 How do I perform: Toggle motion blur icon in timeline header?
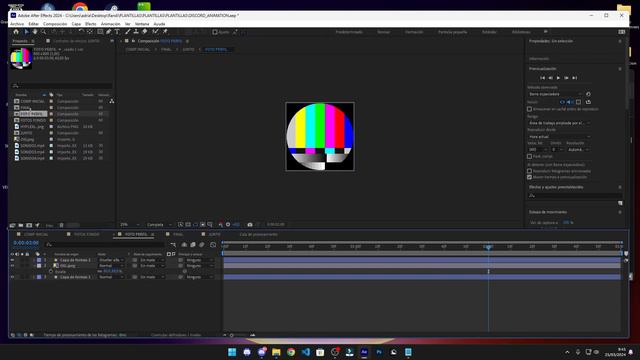pos(202,244)
